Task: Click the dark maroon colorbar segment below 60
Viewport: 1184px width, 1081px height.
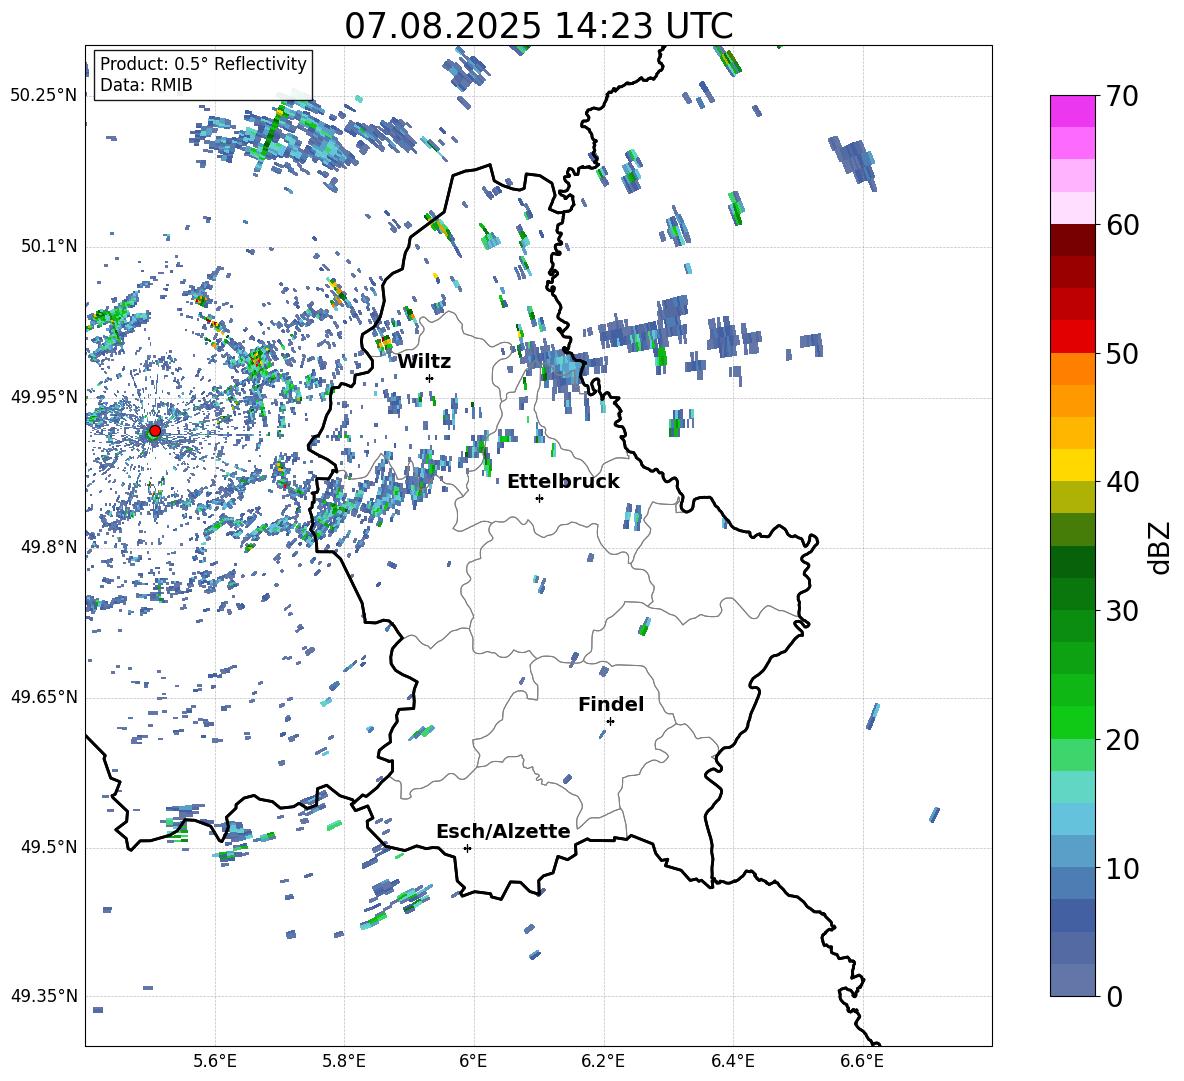Action: pos(1073,240)
